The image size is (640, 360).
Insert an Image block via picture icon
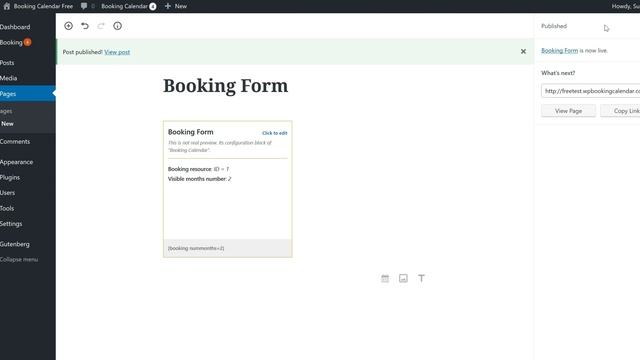click(403, 278)
